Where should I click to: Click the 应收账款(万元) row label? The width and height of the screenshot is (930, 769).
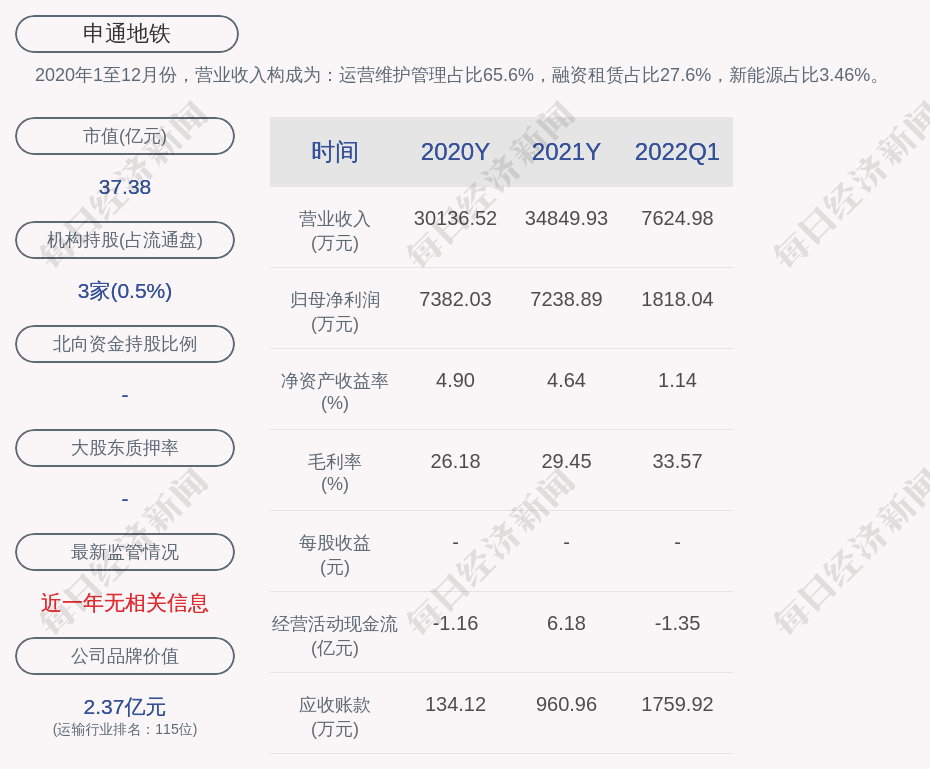tap(335, 717)
